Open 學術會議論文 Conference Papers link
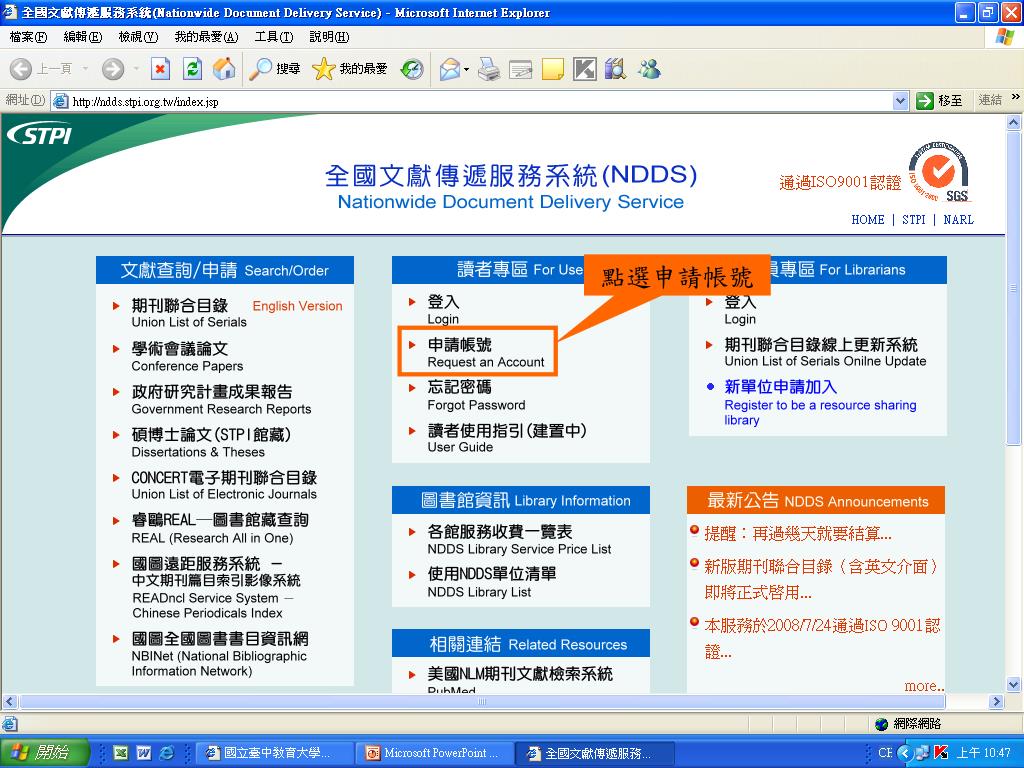This screenshot has height=768, width=1024. pos(187,357)
